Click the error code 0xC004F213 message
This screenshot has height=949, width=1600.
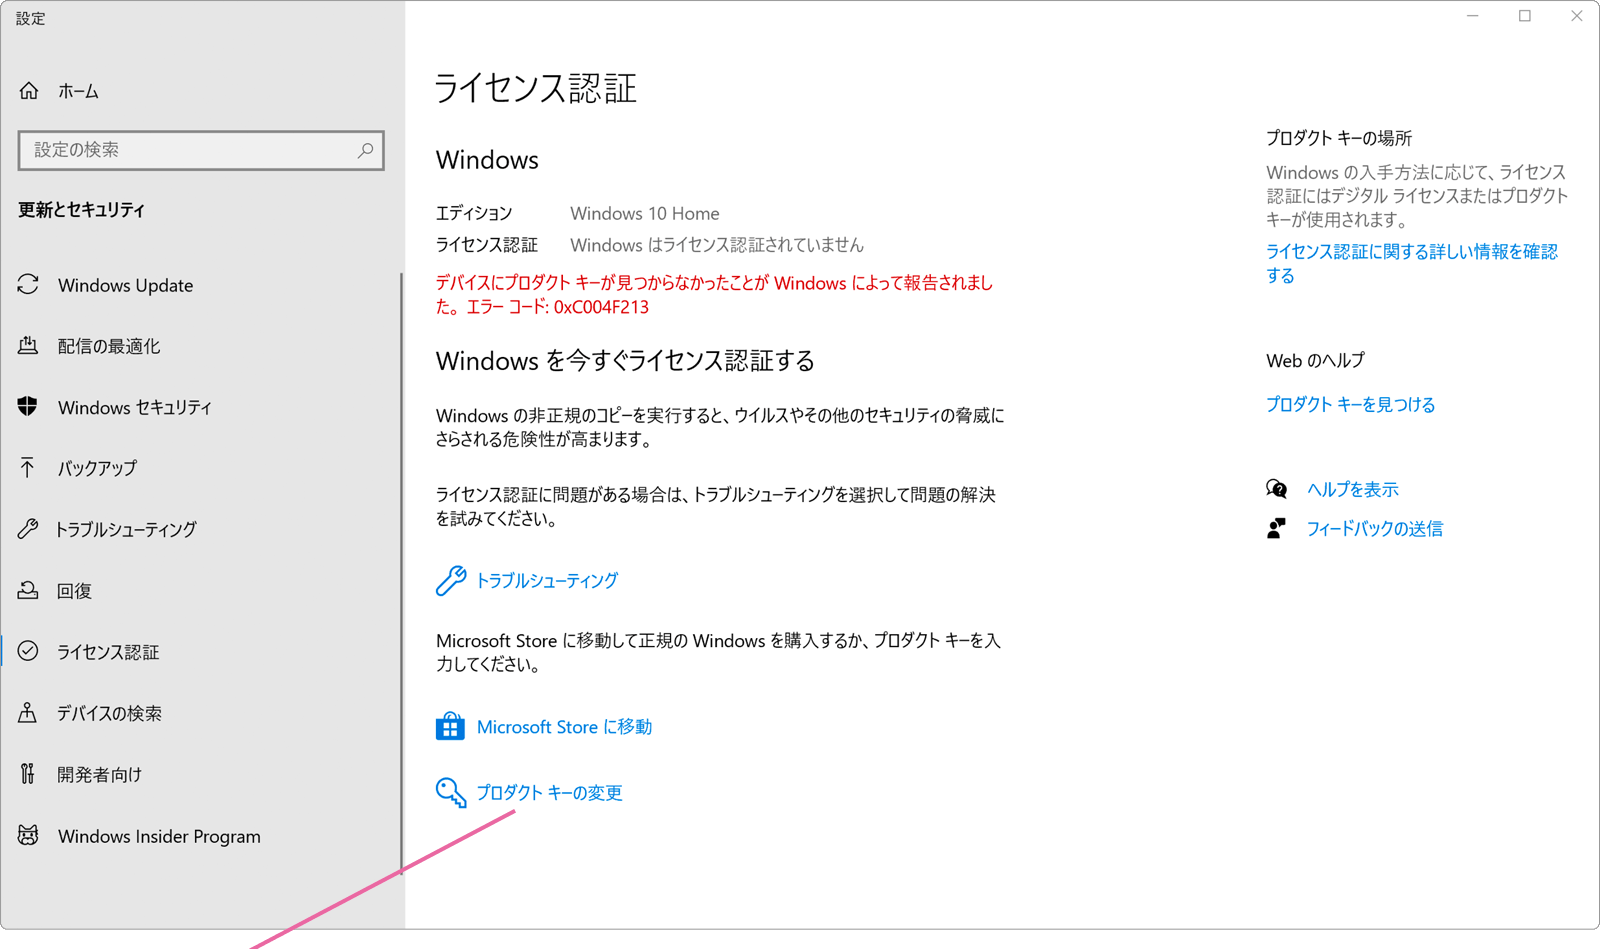tap(714, 295)
